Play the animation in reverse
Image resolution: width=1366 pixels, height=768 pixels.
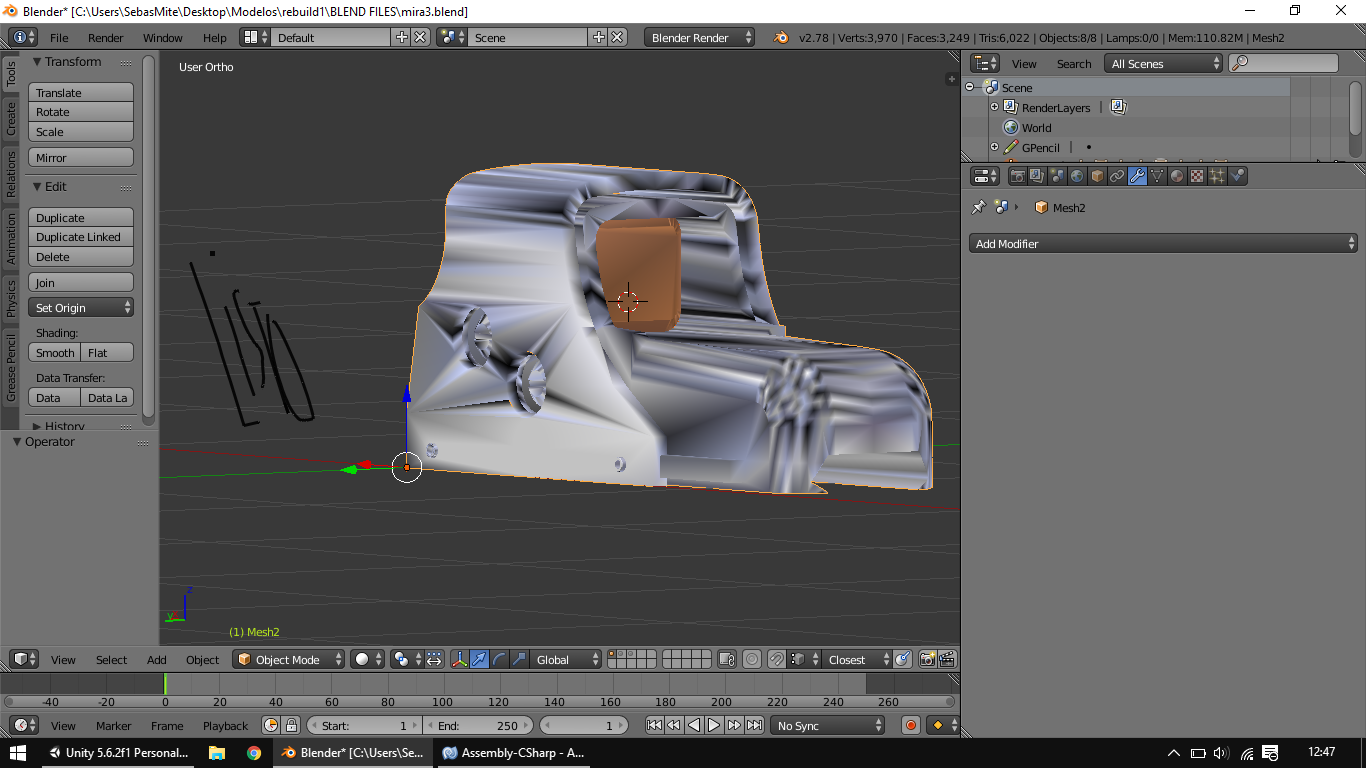(x=694, y=725)
